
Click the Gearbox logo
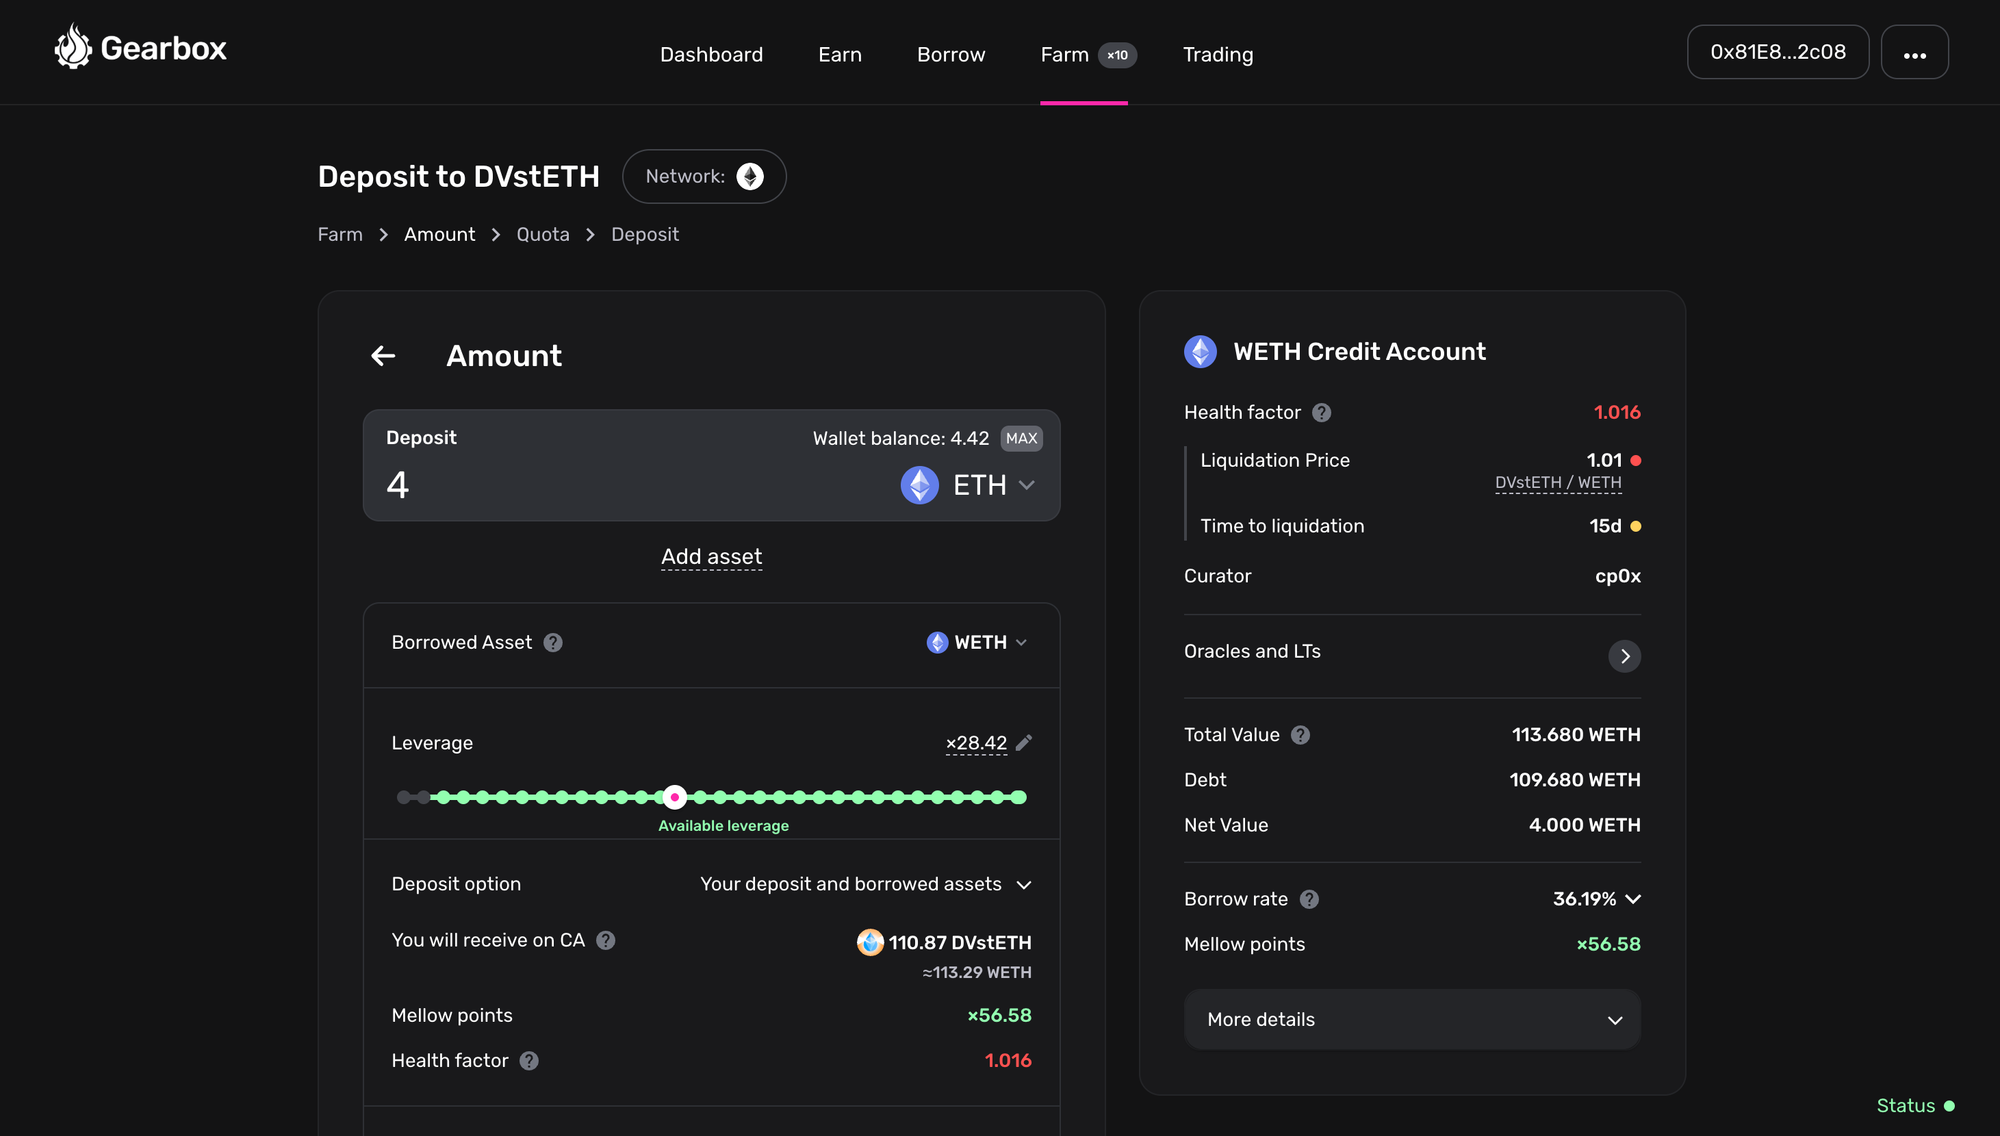click(140, 46)
